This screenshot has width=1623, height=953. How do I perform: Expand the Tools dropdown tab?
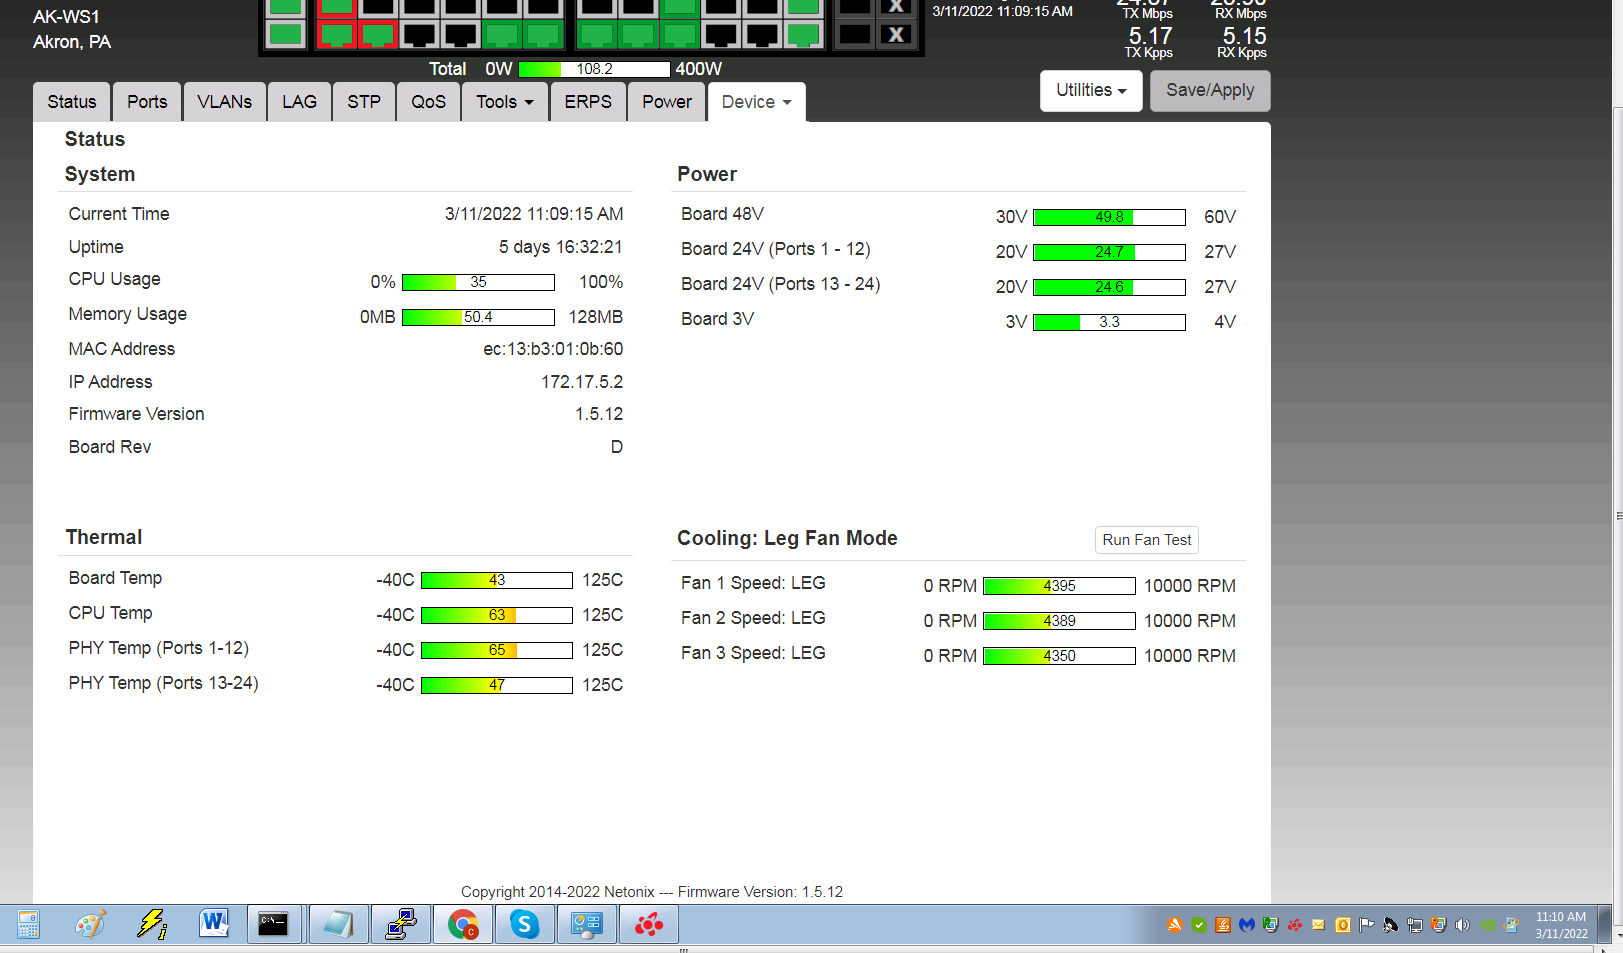[504, 102]
